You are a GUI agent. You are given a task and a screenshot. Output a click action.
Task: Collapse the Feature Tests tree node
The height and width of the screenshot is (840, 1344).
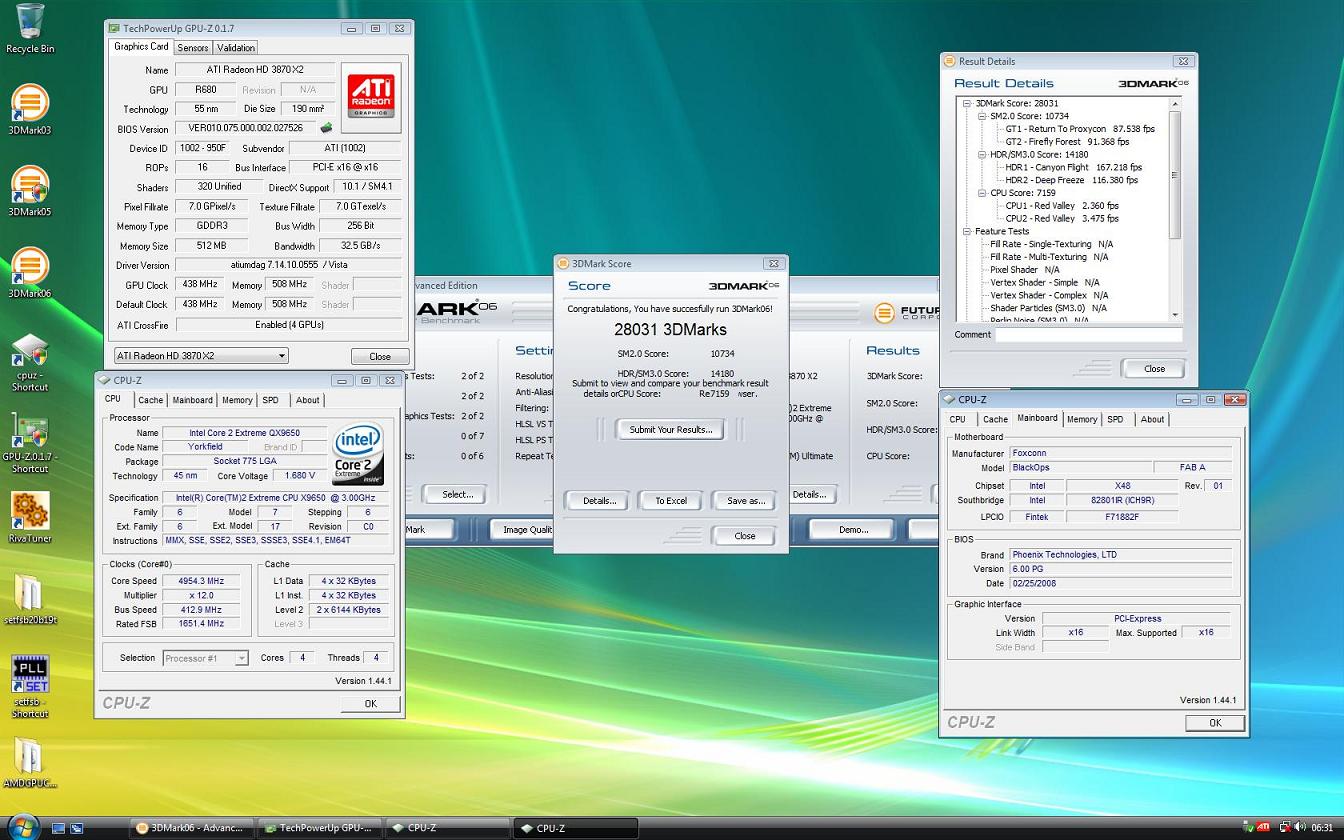tap(967, 231)
